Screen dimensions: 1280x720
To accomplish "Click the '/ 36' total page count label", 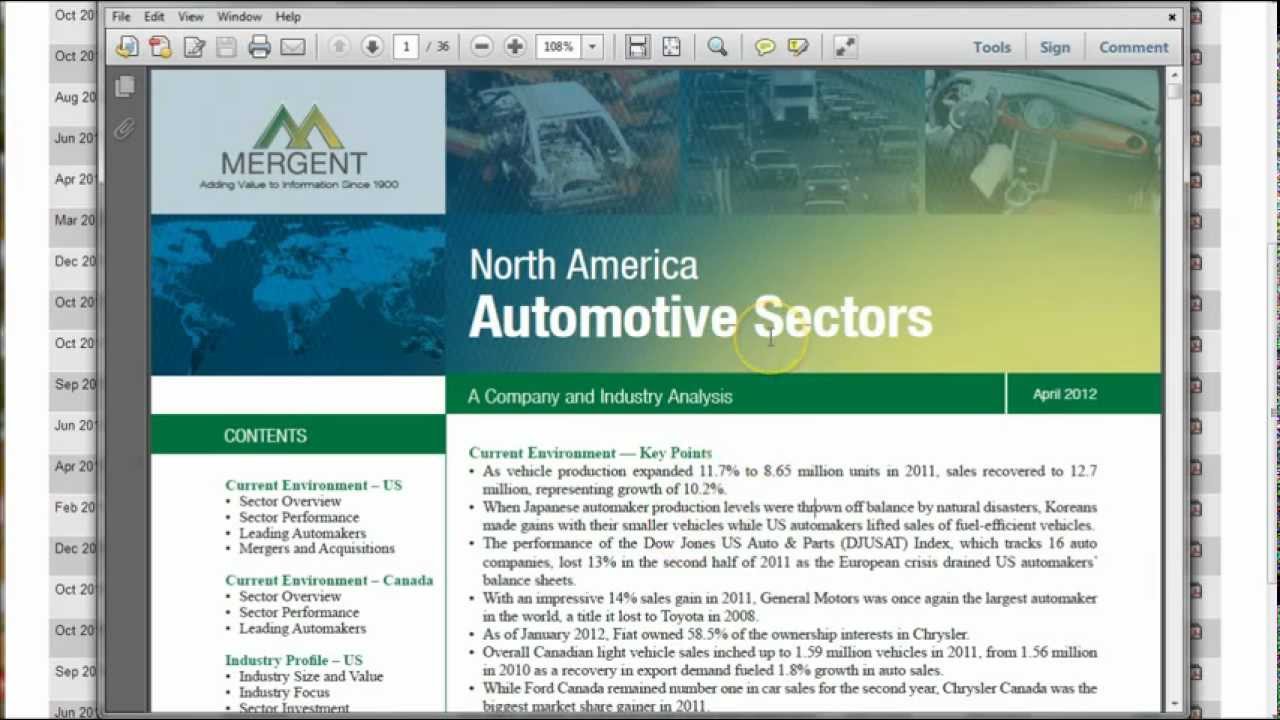I will click(437, 47).
